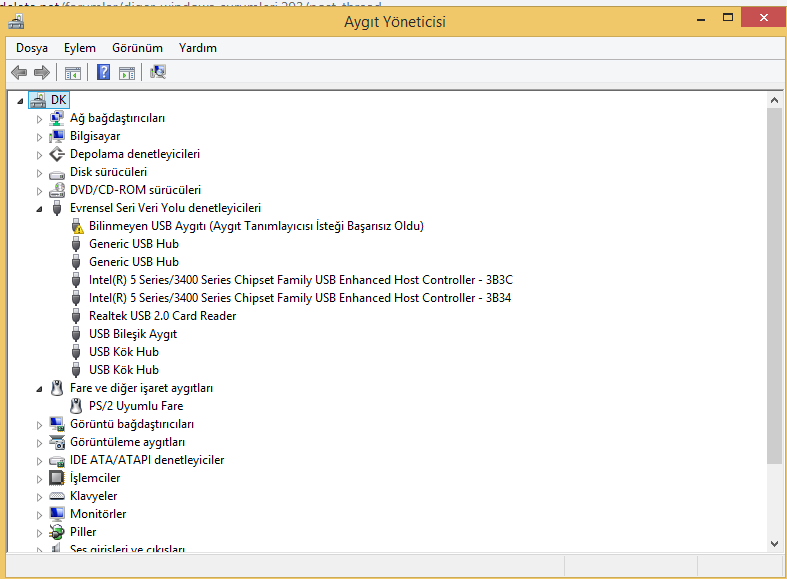Screen dimensions: 787x579
Task: Open the Dosya menu
Action: click(32, 48)
